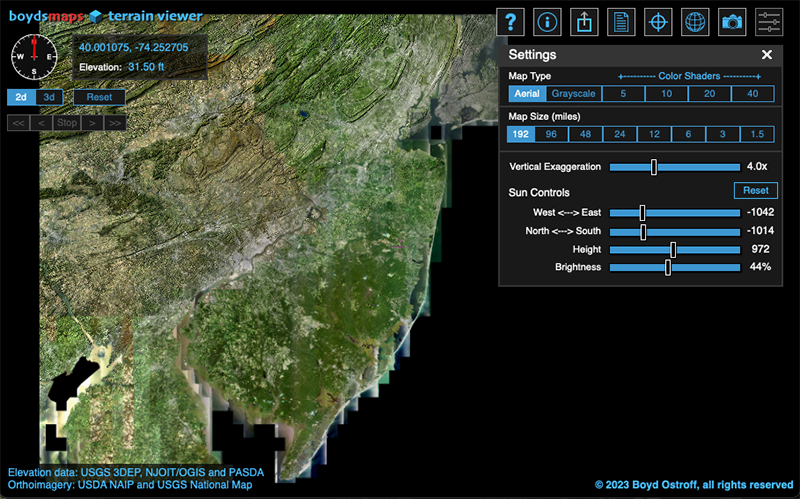Click Reset button beside 3d toggle
Image resolution: width=800 pixels, height=499 pixels.
(x=99, y=97)
